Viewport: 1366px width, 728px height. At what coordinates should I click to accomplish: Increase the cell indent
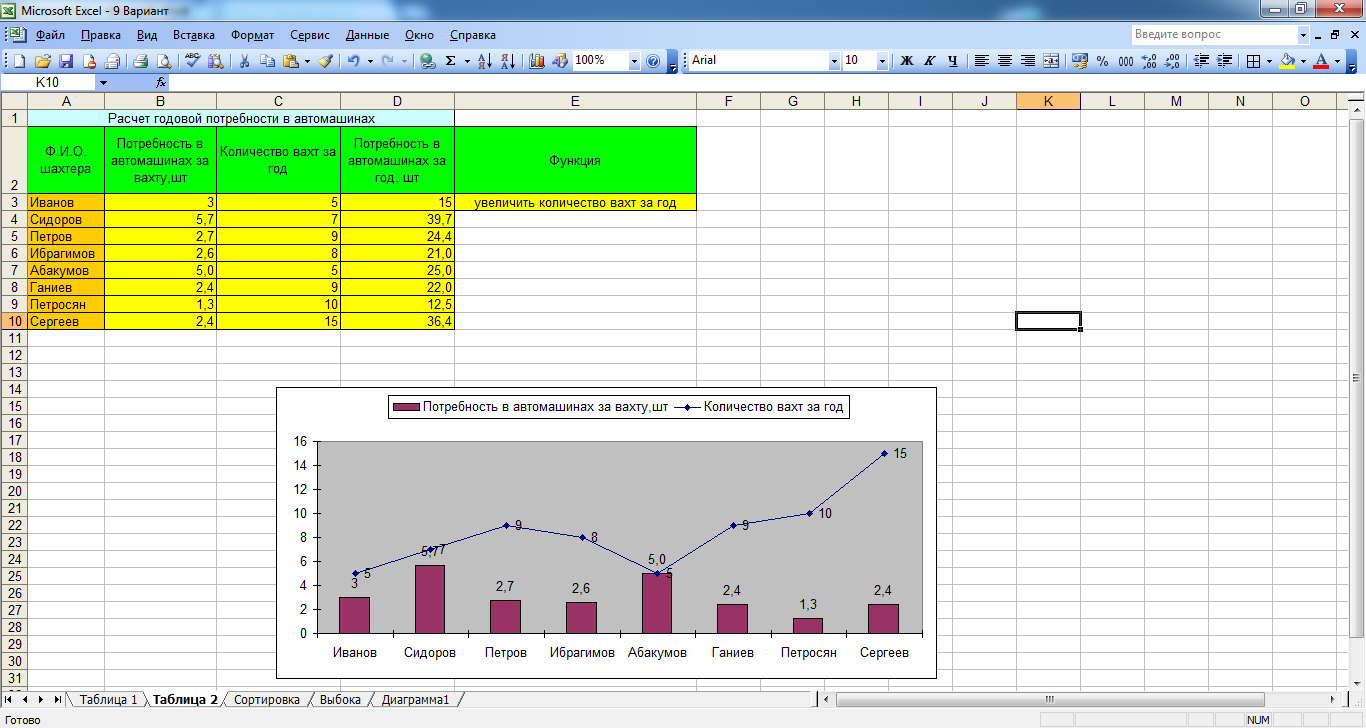(x=1223, y=61)
